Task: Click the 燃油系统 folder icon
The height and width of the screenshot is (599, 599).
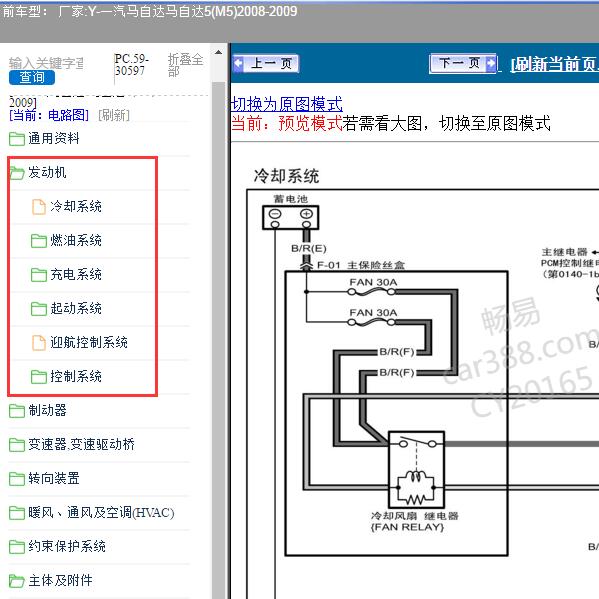Action: [39, 241]
